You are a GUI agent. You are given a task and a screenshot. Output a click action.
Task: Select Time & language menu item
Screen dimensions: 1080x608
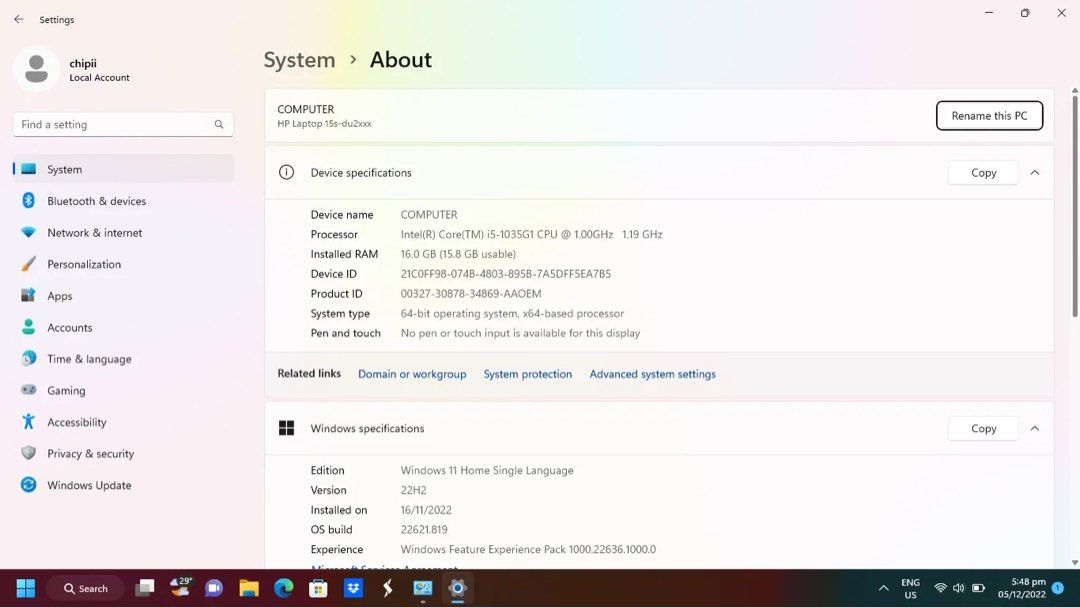(89, 359)
